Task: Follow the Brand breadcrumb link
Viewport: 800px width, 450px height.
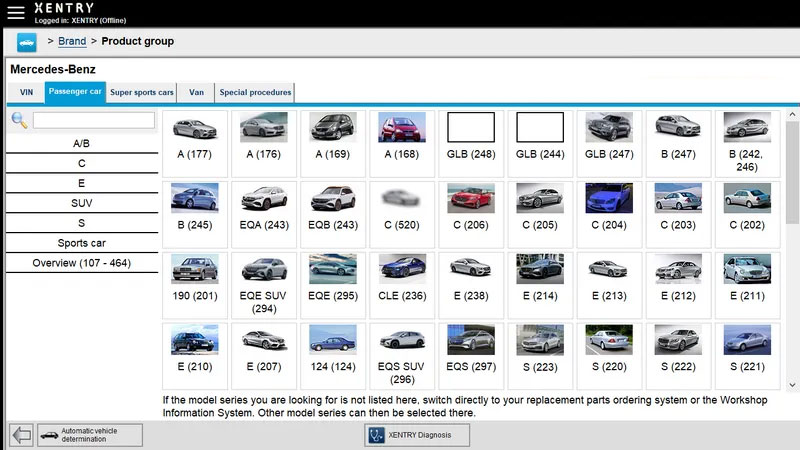Action: (x=72, y=41)
